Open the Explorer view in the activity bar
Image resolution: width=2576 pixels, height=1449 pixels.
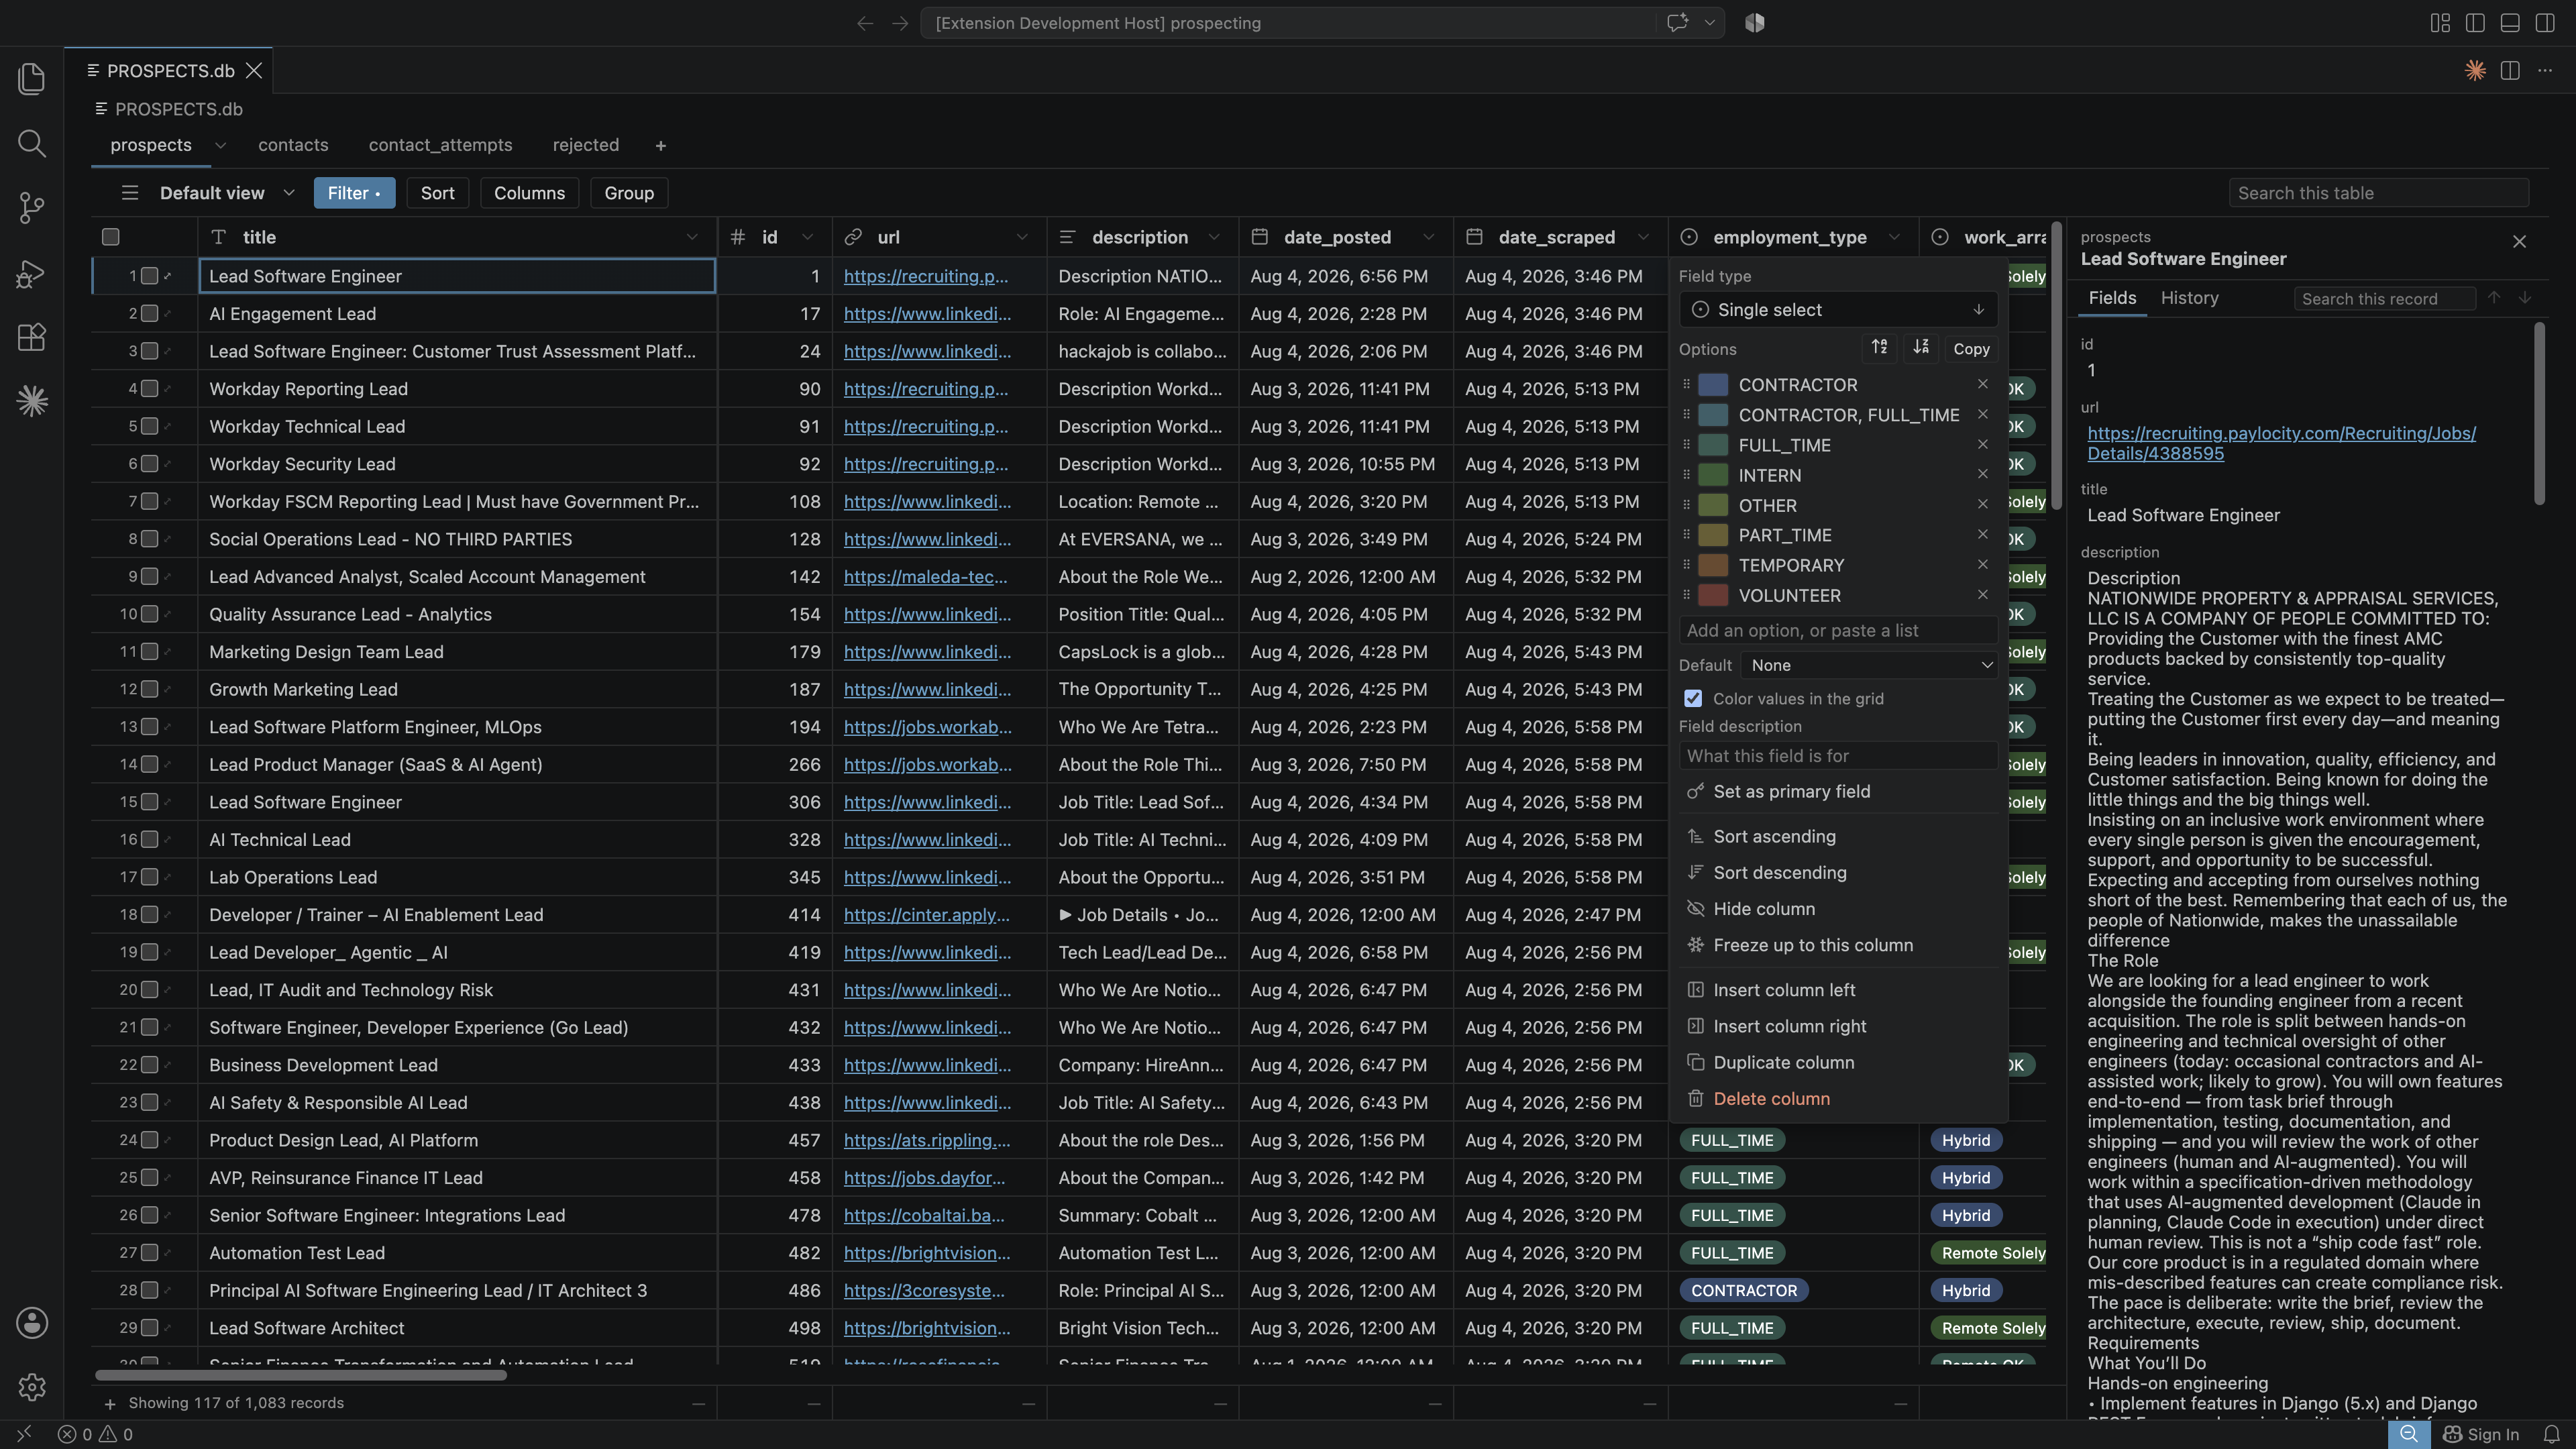click(32, 79)
